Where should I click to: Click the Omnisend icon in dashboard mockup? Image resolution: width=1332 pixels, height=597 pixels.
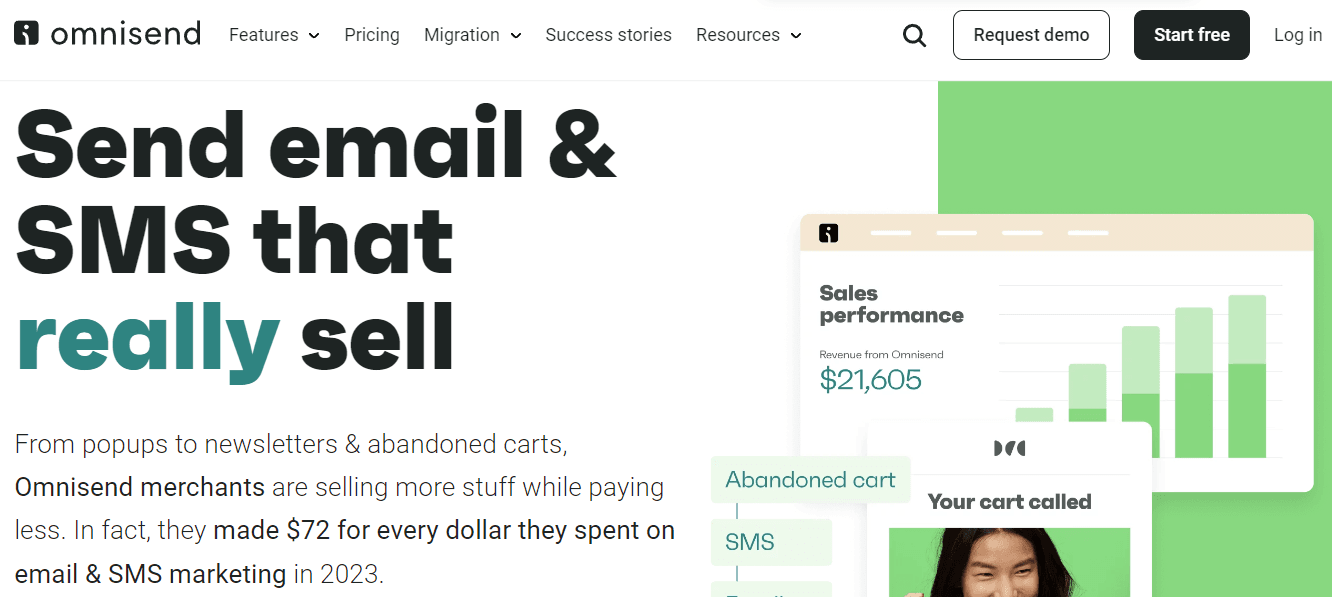[x=828, y=233]
